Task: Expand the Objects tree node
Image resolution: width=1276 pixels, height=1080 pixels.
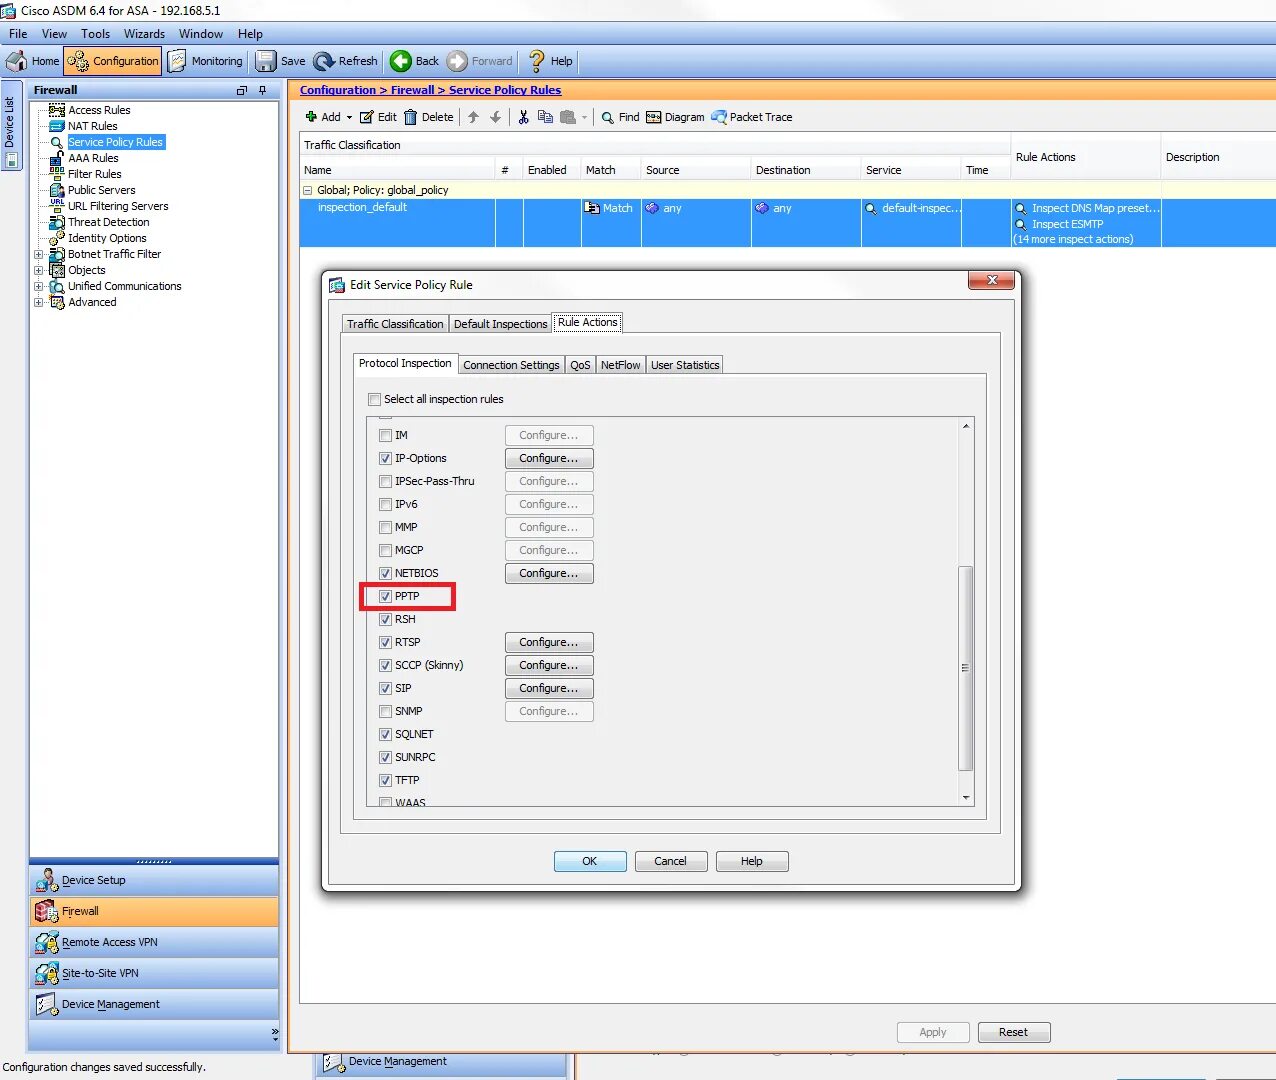Action: pos(39,270)
